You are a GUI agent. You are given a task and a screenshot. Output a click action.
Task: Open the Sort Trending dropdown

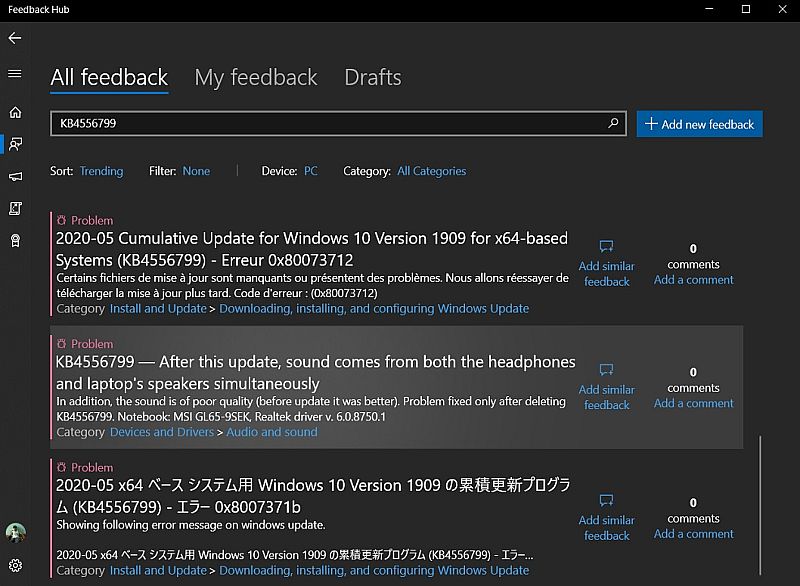[x=101, y=171]
